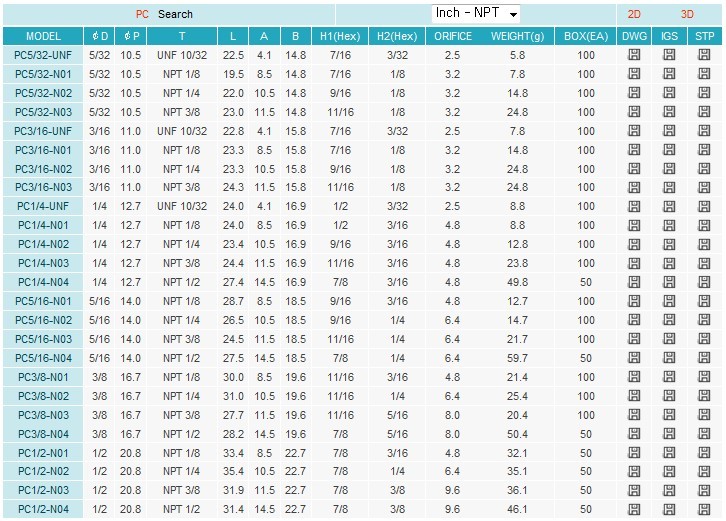The width and height of the screenshot is (726, 521).
Task: Click the ORIFICE column header
Action: [x=453, y=36]
